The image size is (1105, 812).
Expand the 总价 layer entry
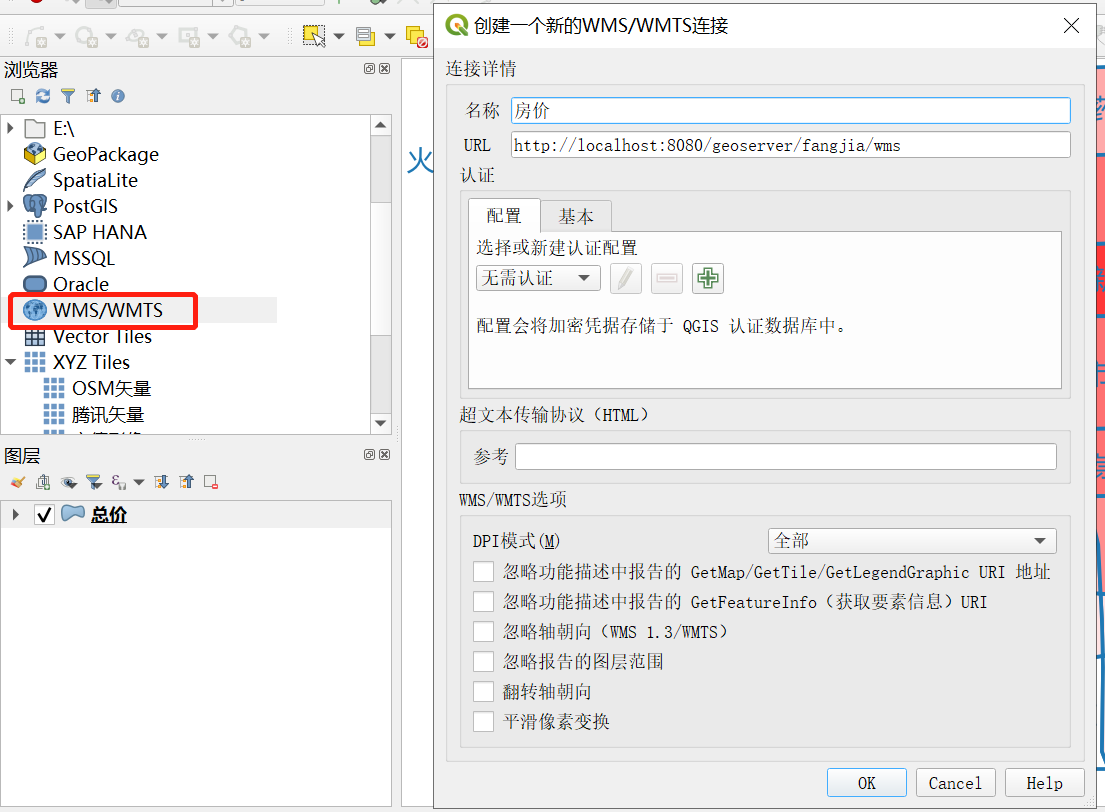(15, 513)
